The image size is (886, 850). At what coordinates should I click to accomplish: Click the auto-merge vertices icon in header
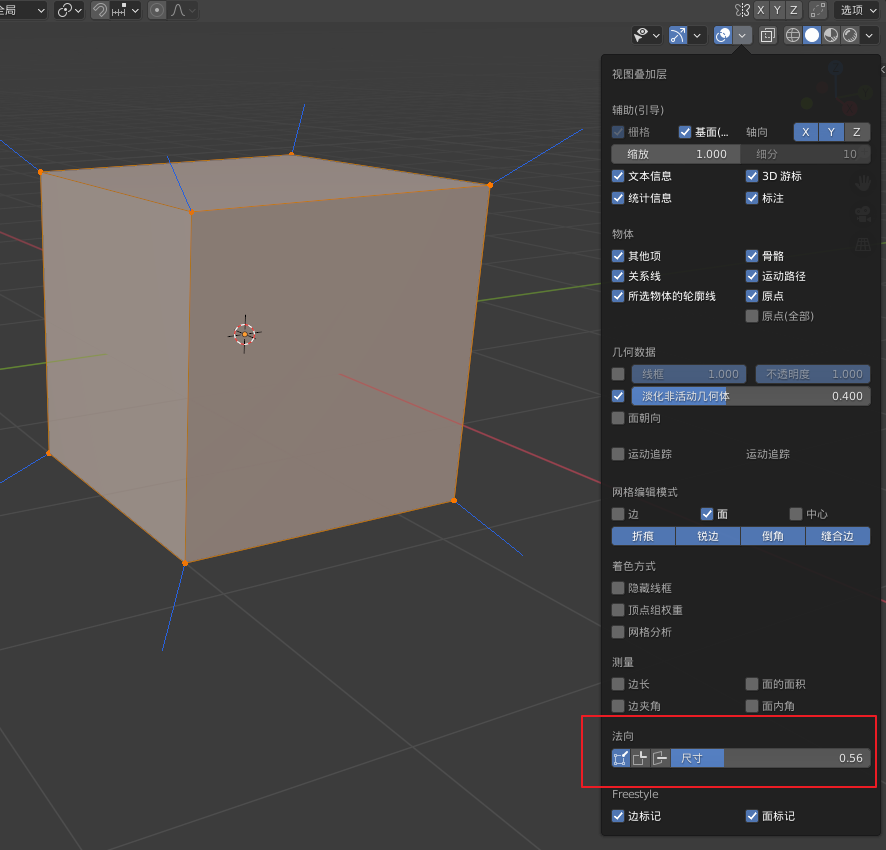click(818, 10)
